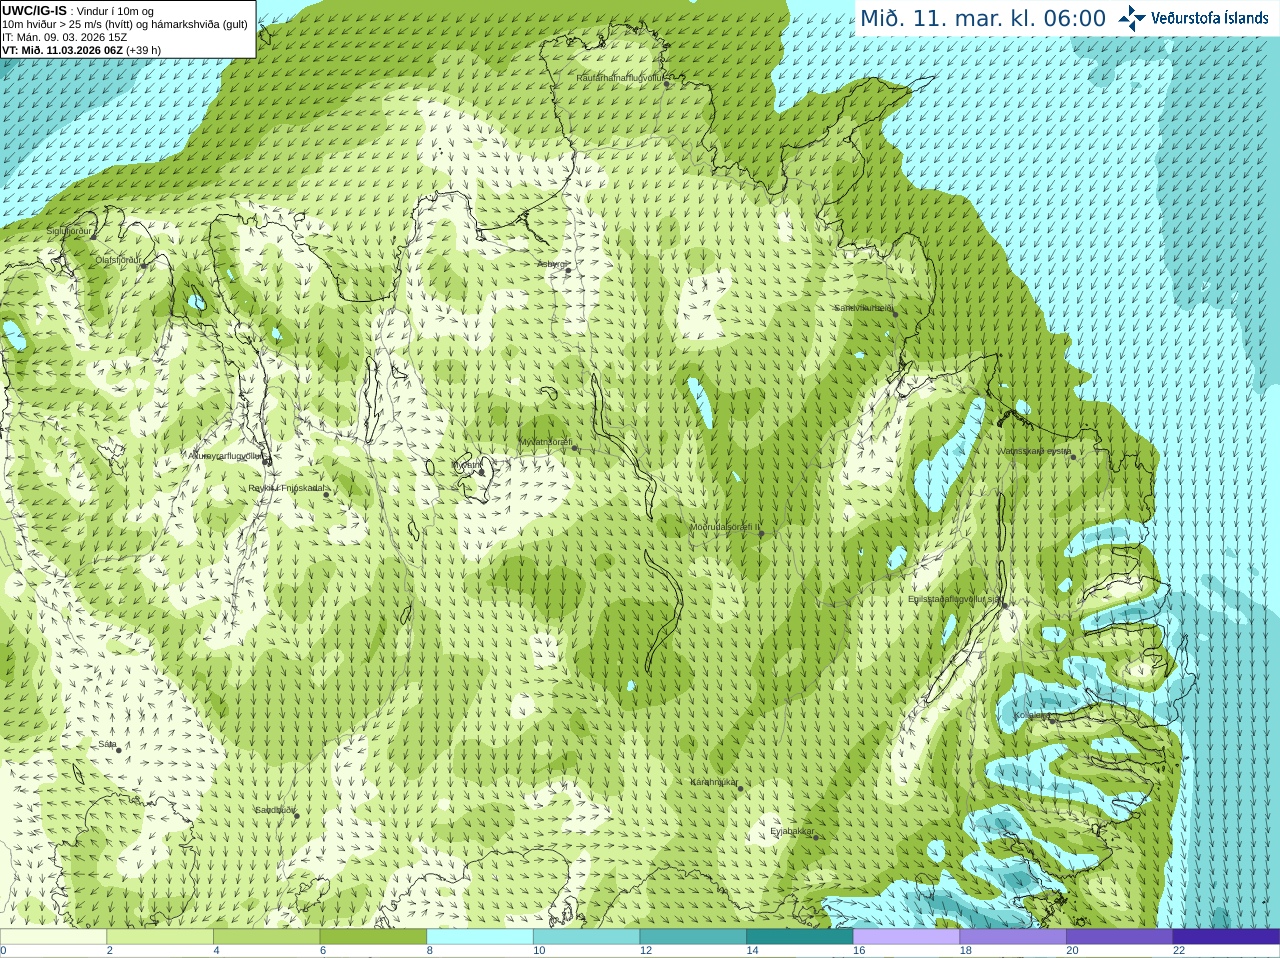Click the 16–18 m/s lavender legend swatch
This screenshot has width=1280, height=958.
click(906, 937)
